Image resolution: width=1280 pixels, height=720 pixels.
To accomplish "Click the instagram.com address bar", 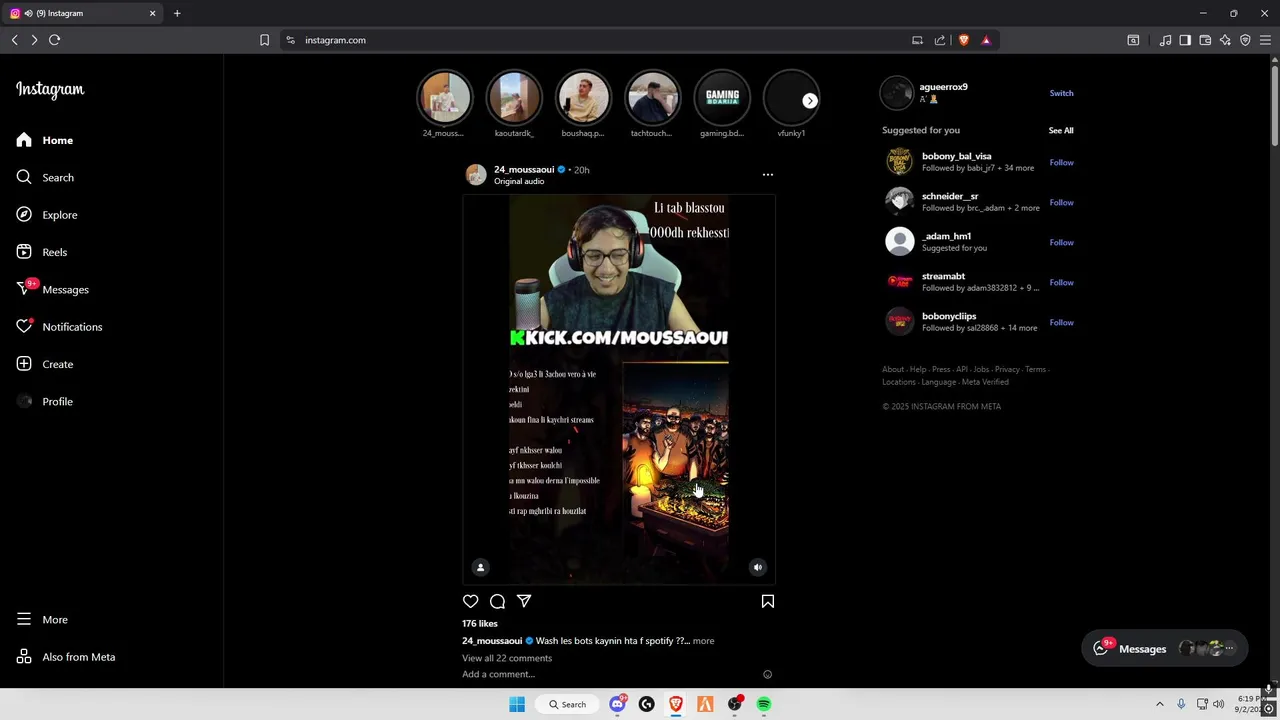I will tap(600, 40).
